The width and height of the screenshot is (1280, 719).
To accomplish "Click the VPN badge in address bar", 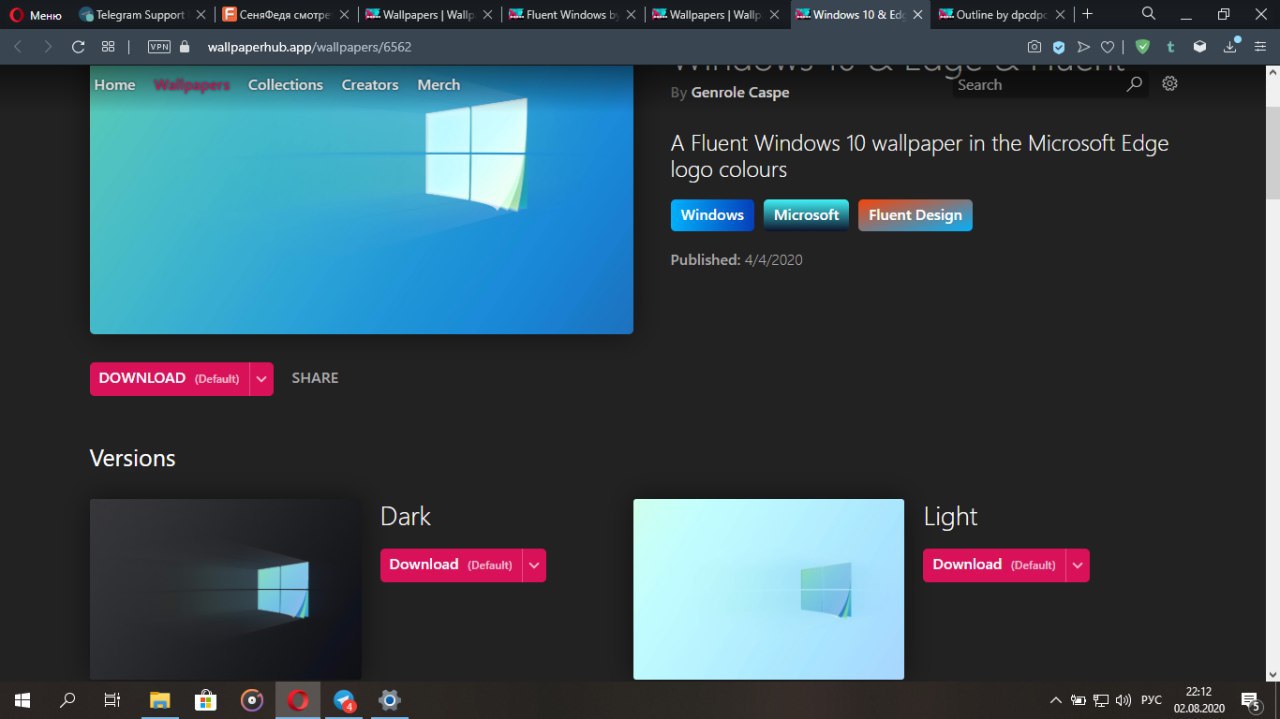I will (x=158, y=47).
